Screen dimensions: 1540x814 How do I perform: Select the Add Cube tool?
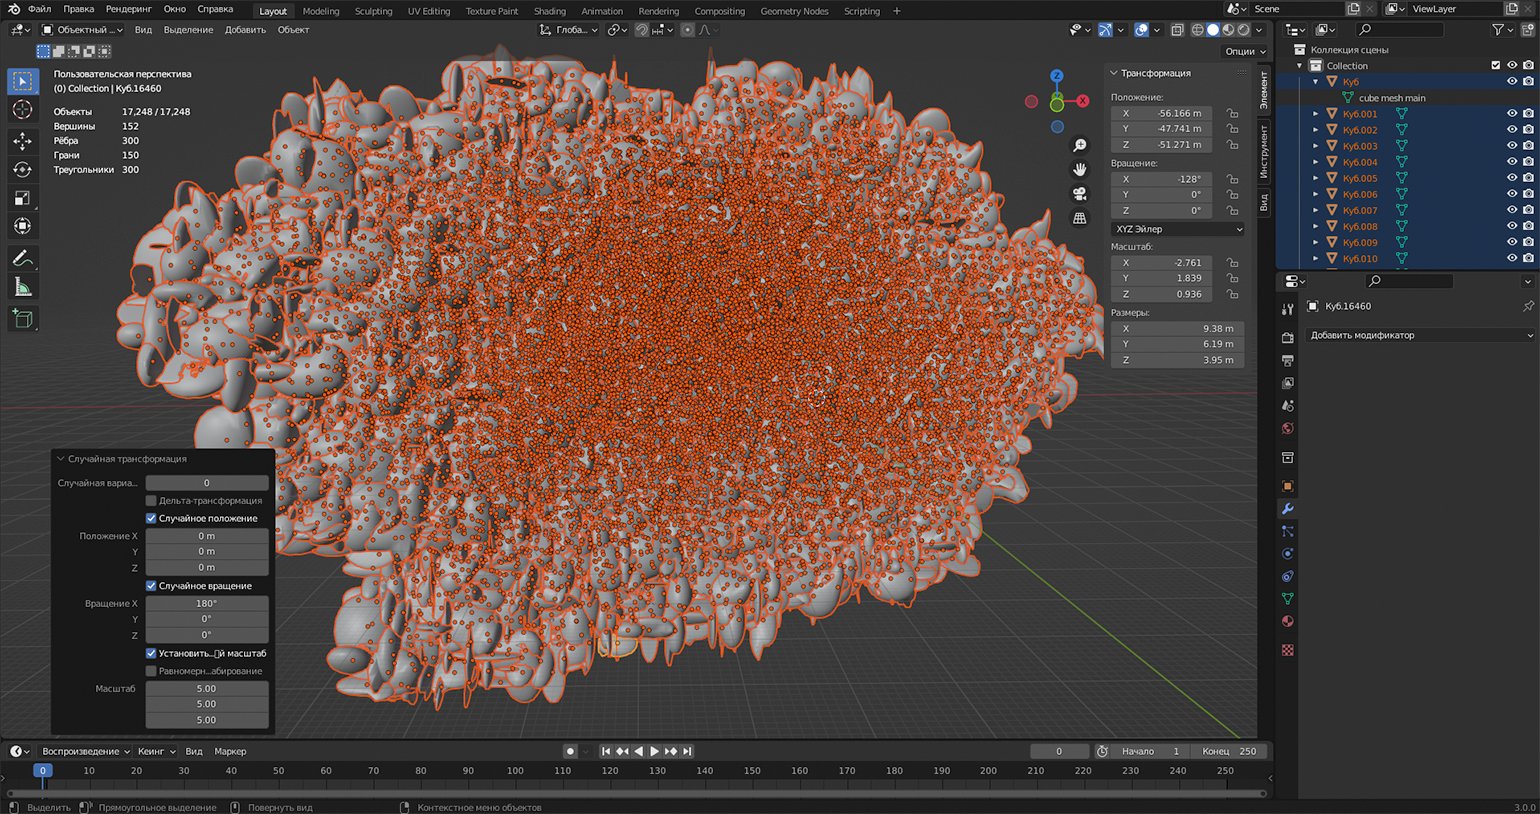pyautogui.click(x=22, y=319)
